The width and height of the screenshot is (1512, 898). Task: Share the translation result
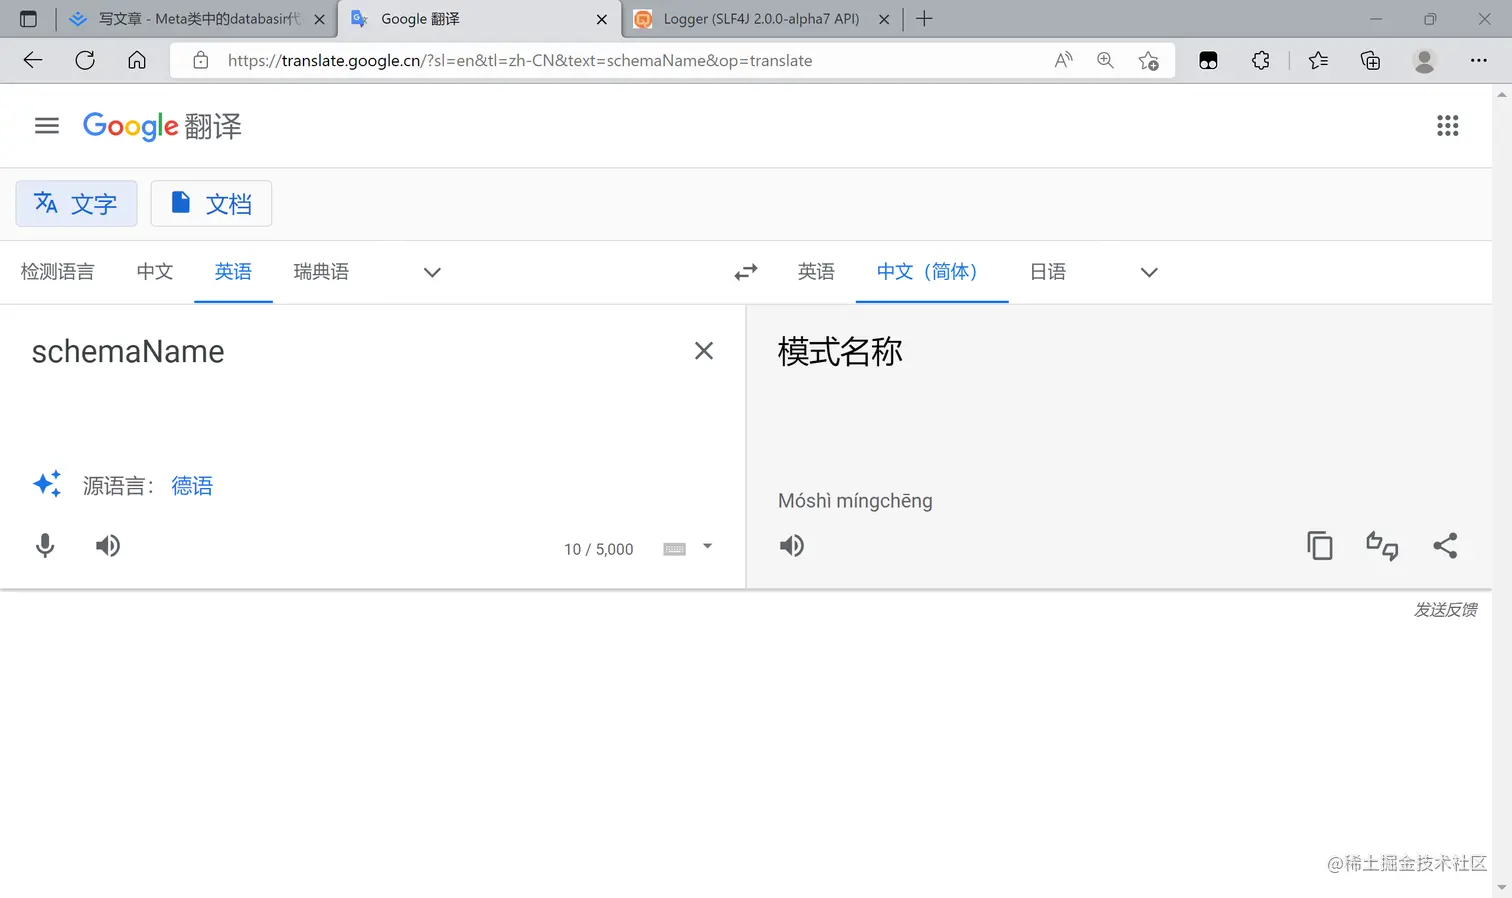tap(1445, 546)
